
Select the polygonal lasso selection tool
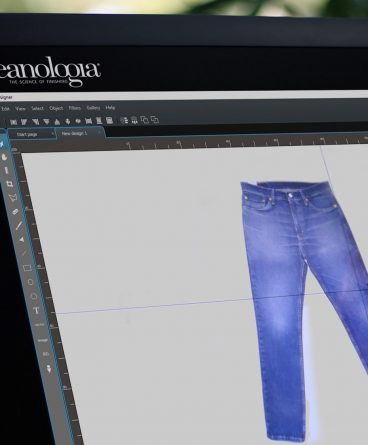pyautogui.click(x=13, y=197)
